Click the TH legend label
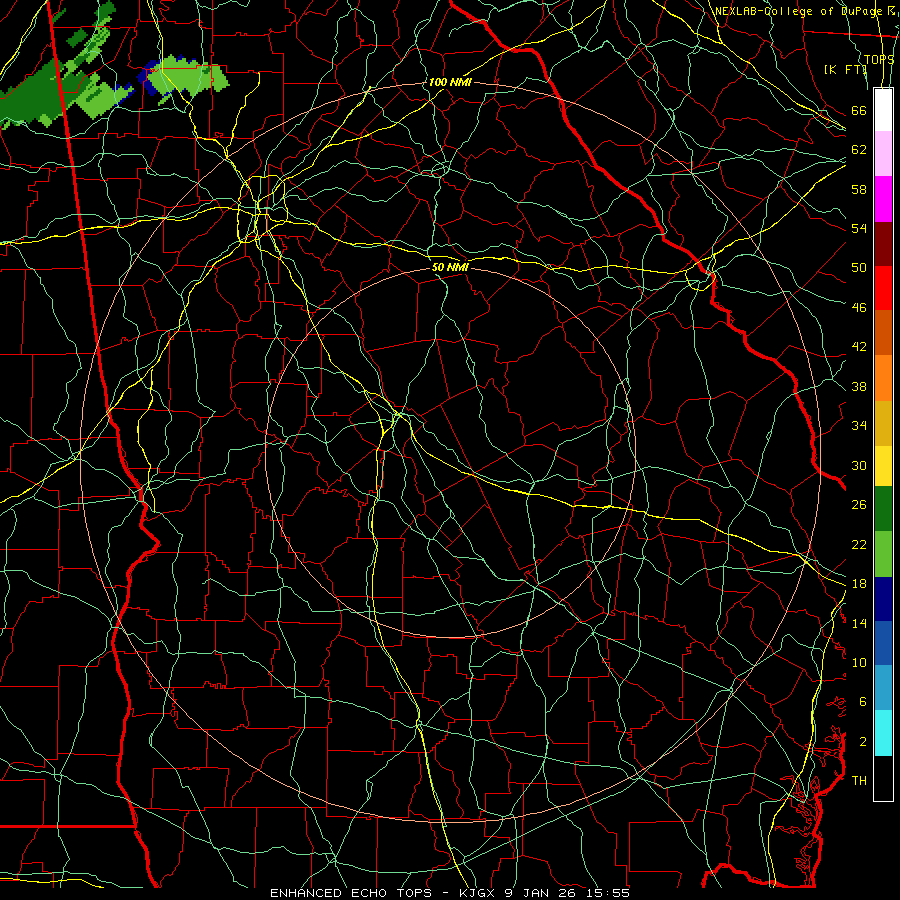This screenshot has width=900, height=900. click(859, 781)
